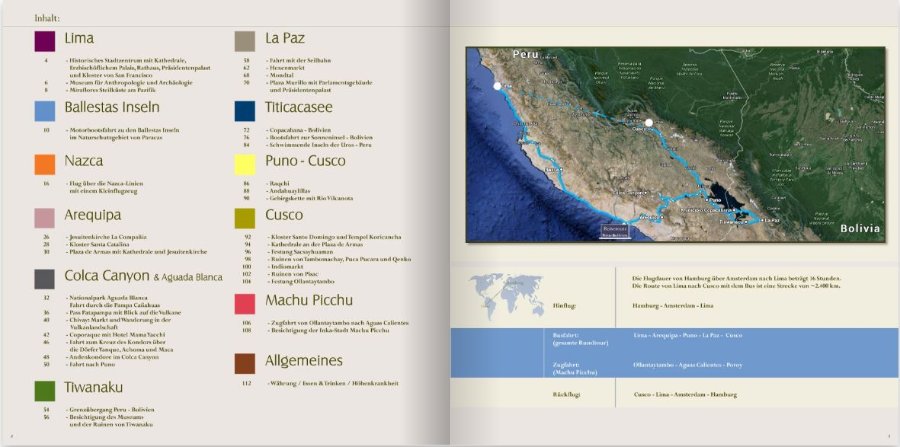Open the Allgemeines chapter heading
Viewport: 900px width, 447px height.
tap(304, 361)
